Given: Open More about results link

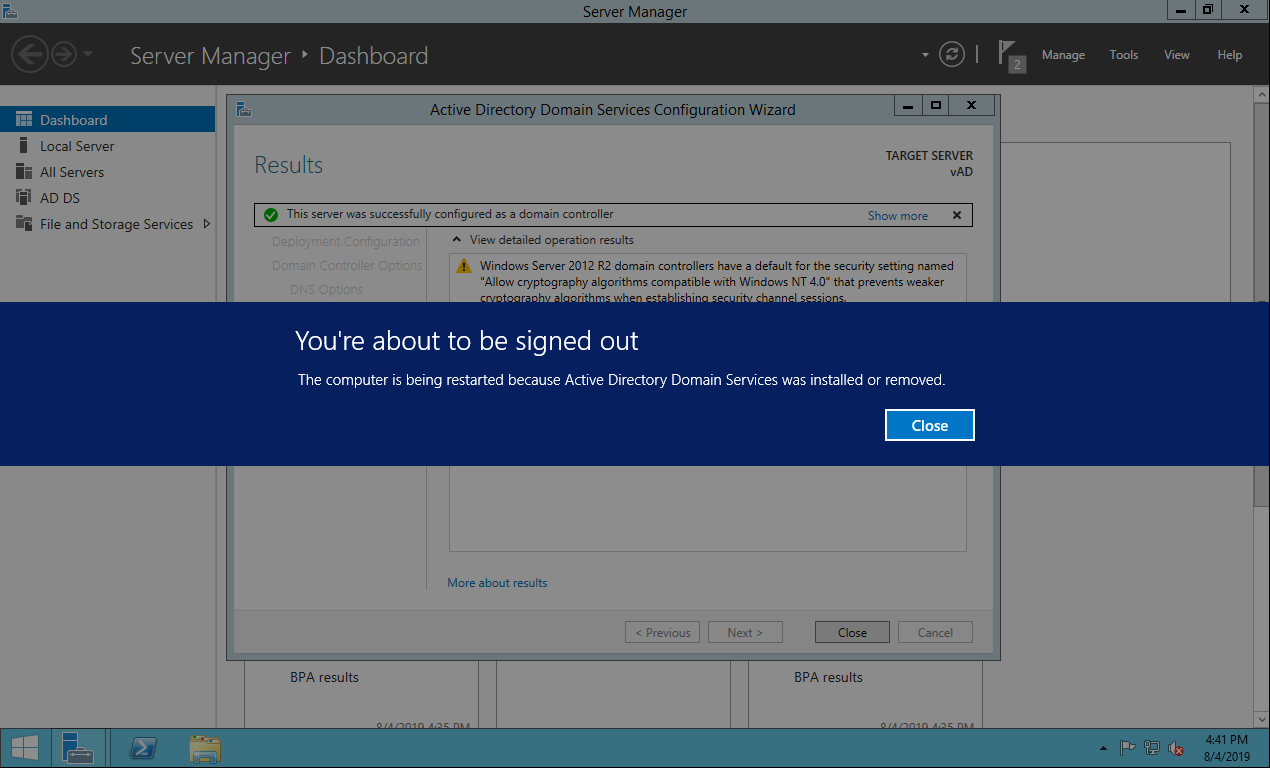Looking at the screenshot, I should tap(497, 583).
